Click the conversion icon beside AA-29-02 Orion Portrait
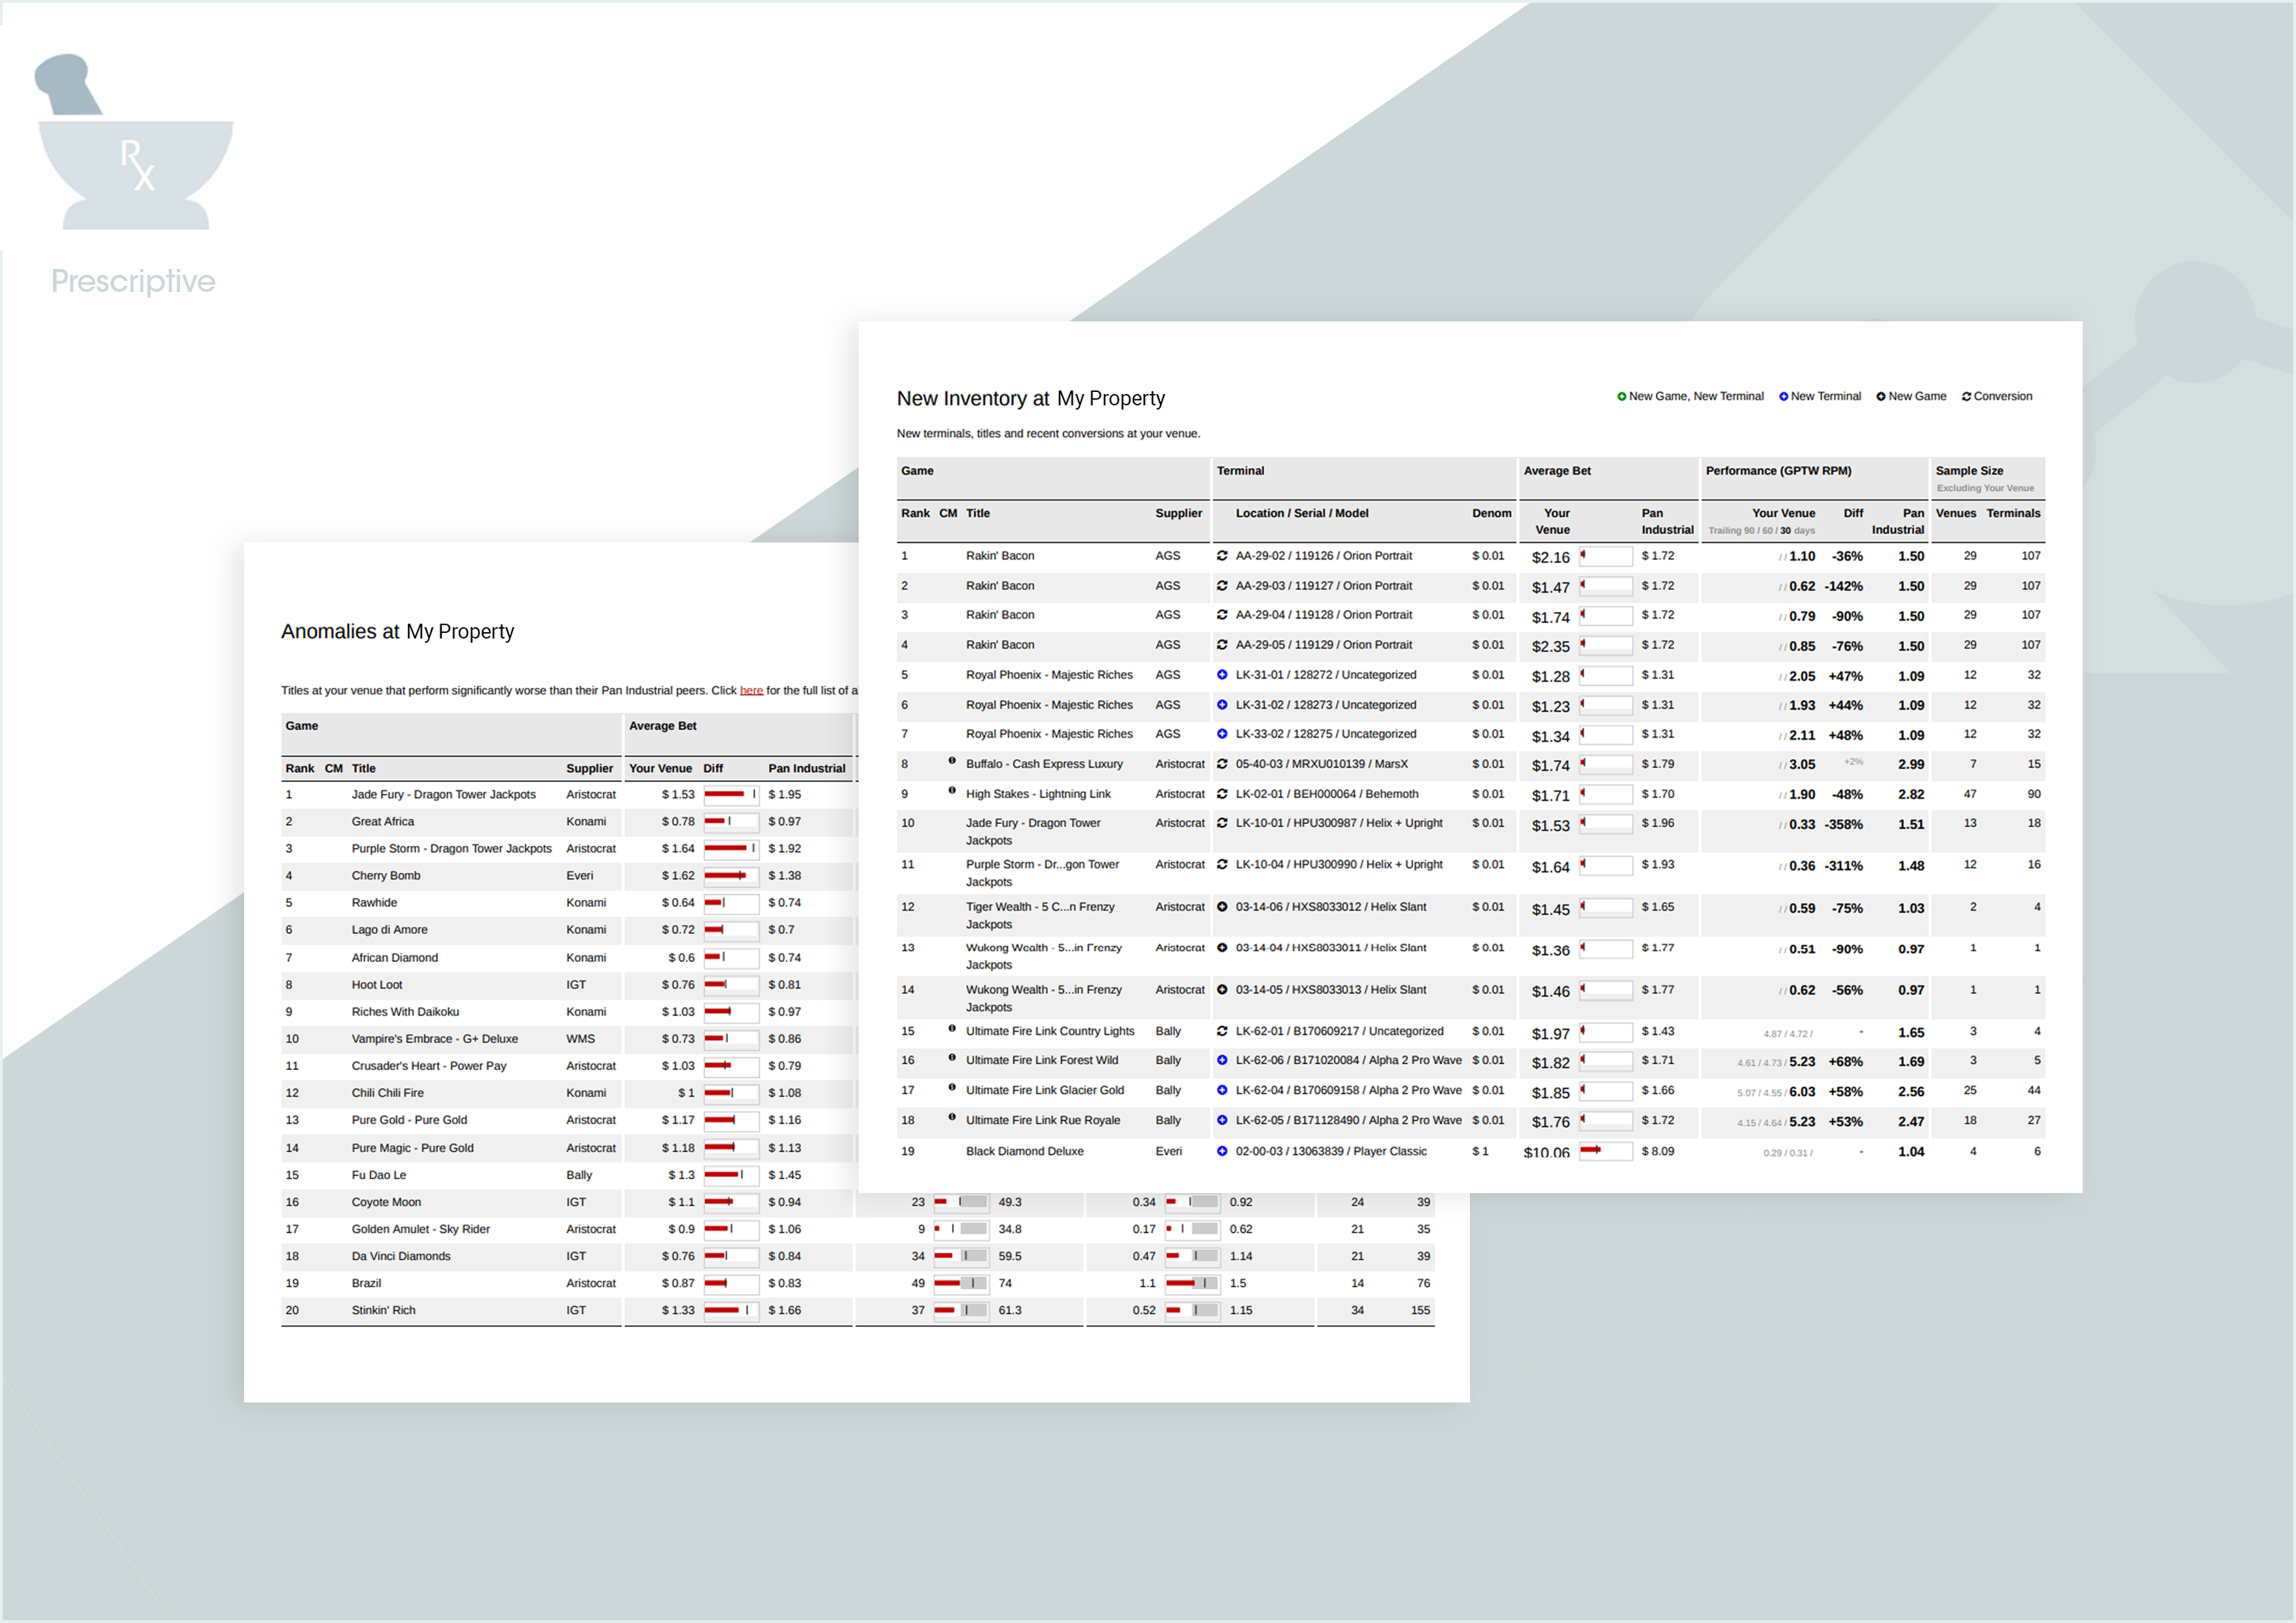This screenshot has width=2296, height=1623. (x=1221, y=556)
